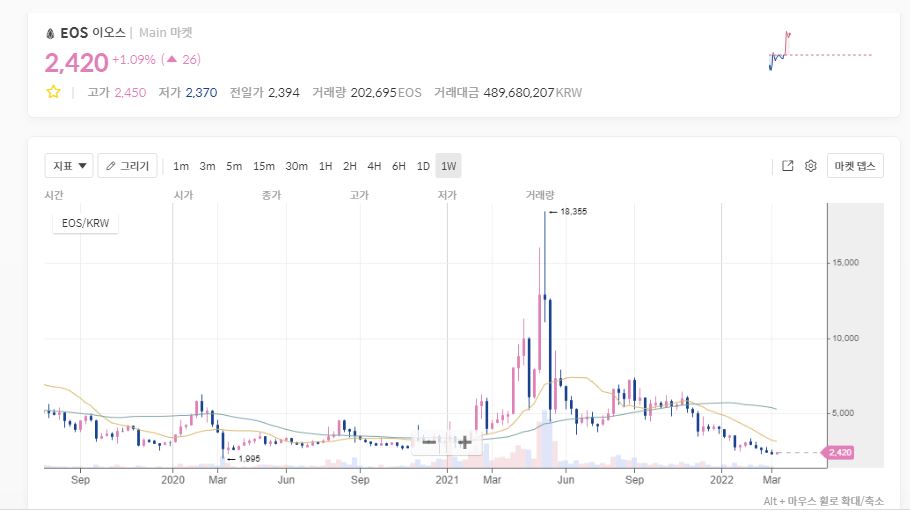
Task: Click the mini sparkline price thumbnail
Action: pyautogui.click(x=820, y=51)
